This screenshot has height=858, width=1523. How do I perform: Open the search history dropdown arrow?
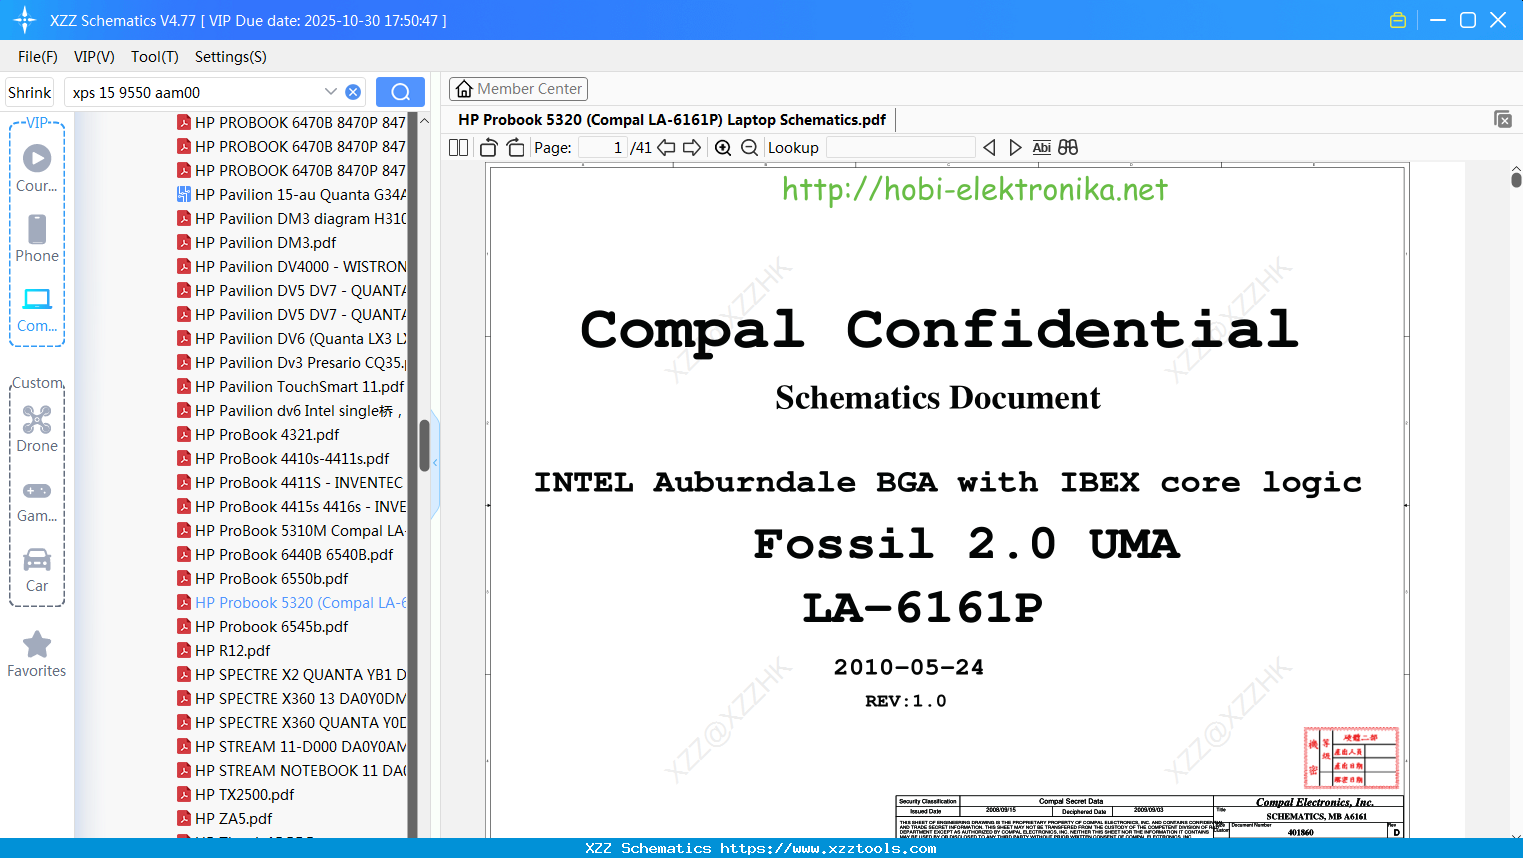[331, 92]
